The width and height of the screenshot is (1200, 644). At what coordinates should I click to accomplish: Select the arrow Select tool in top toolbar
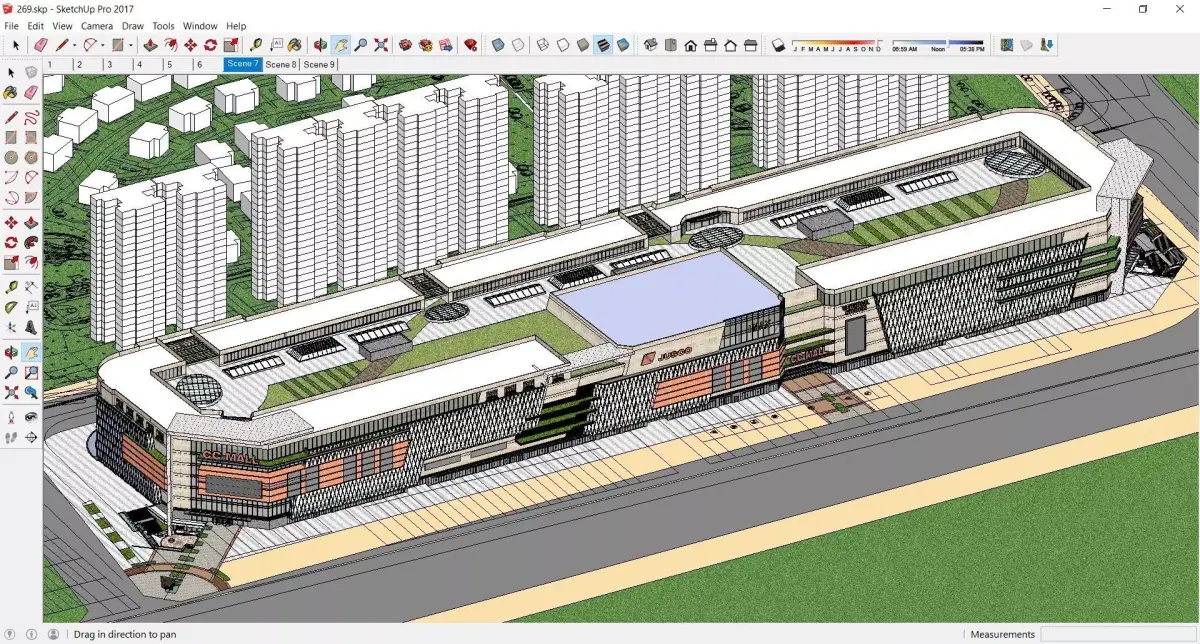pyautogui.click(x=16, y=45)
